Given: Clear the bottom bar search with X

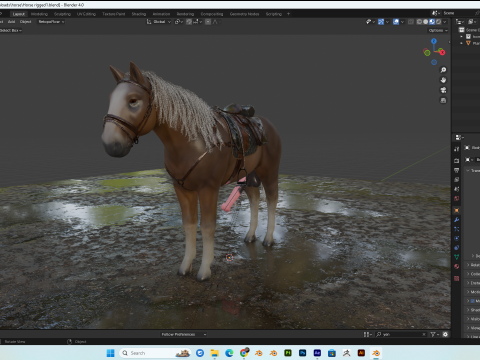Looking at the screenshot, I should 424,334.
